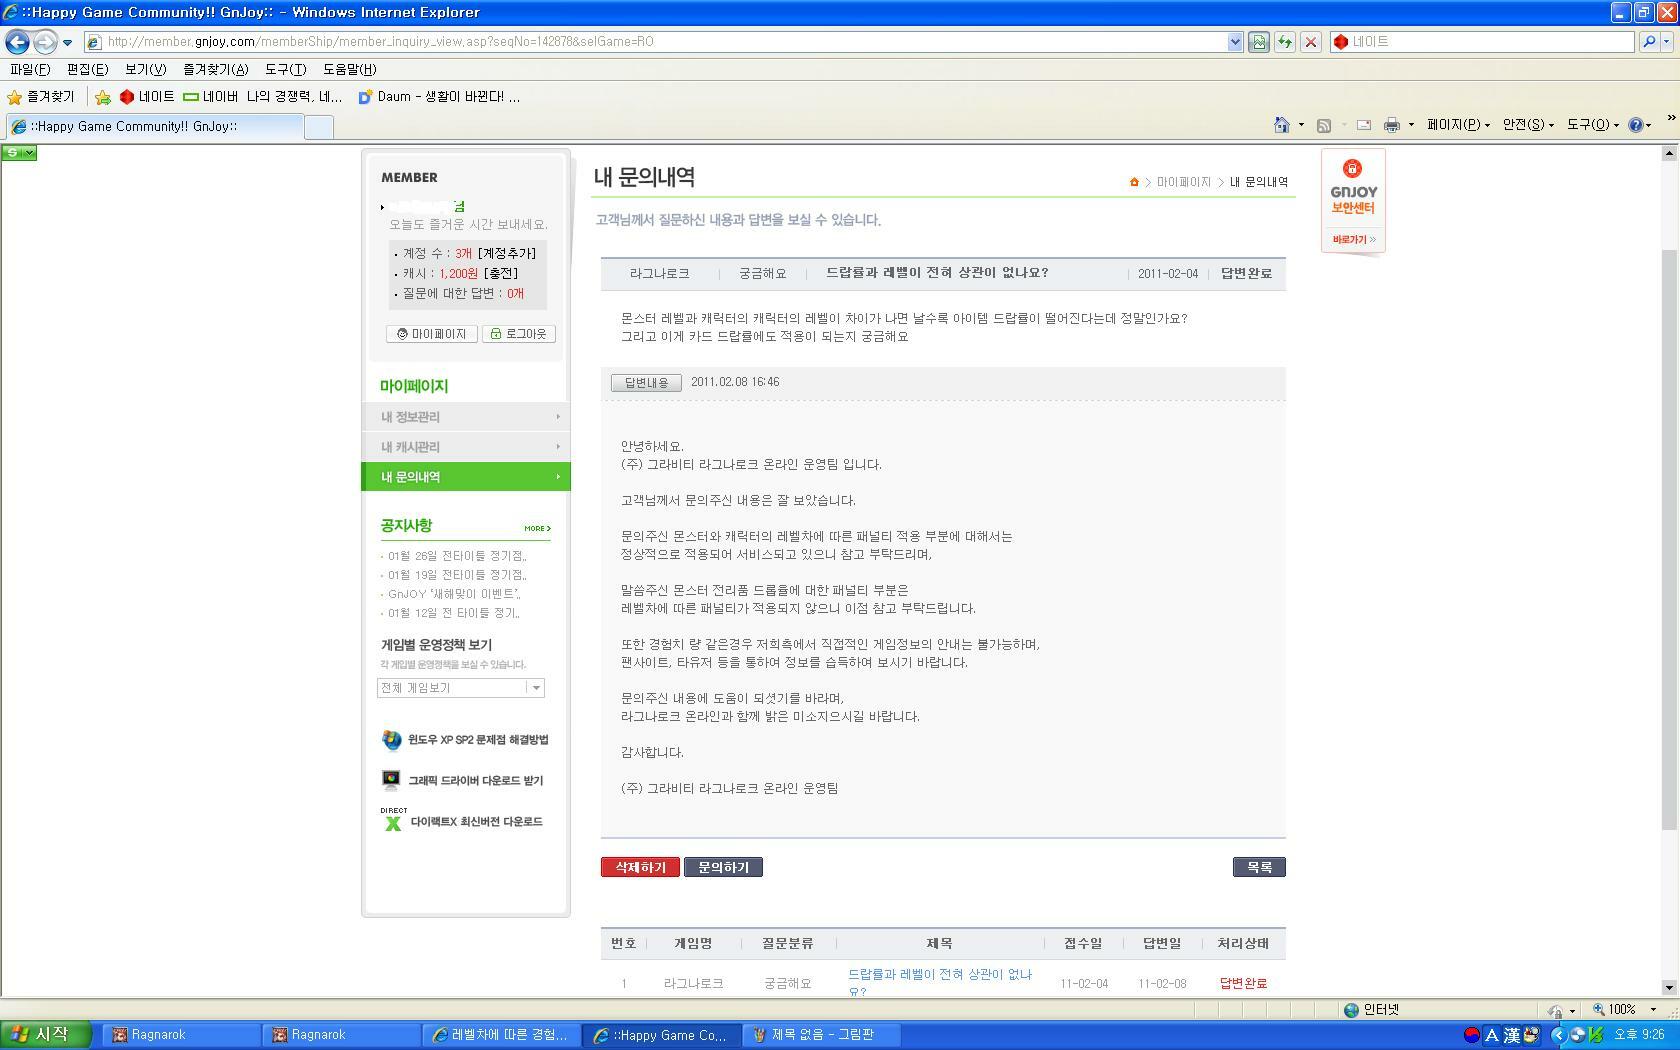Open the GnJoy security center banner
This screenshot has width=1680, height=1050.
(1353, 202)
